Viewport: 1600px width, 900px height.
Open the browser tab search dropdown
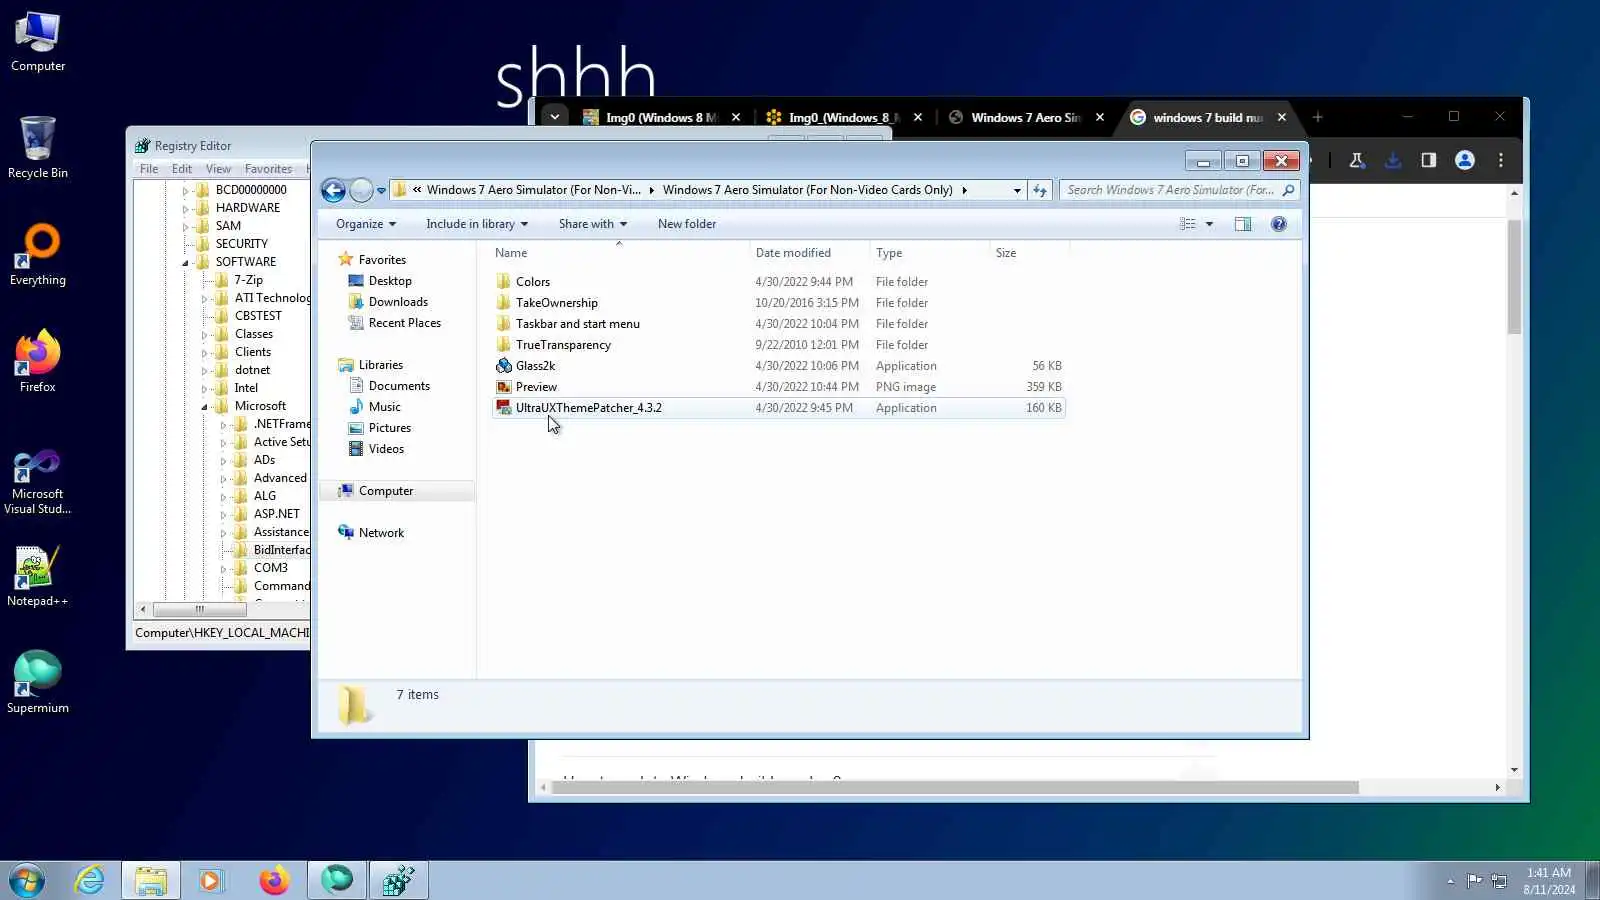[x=554, y=117]
